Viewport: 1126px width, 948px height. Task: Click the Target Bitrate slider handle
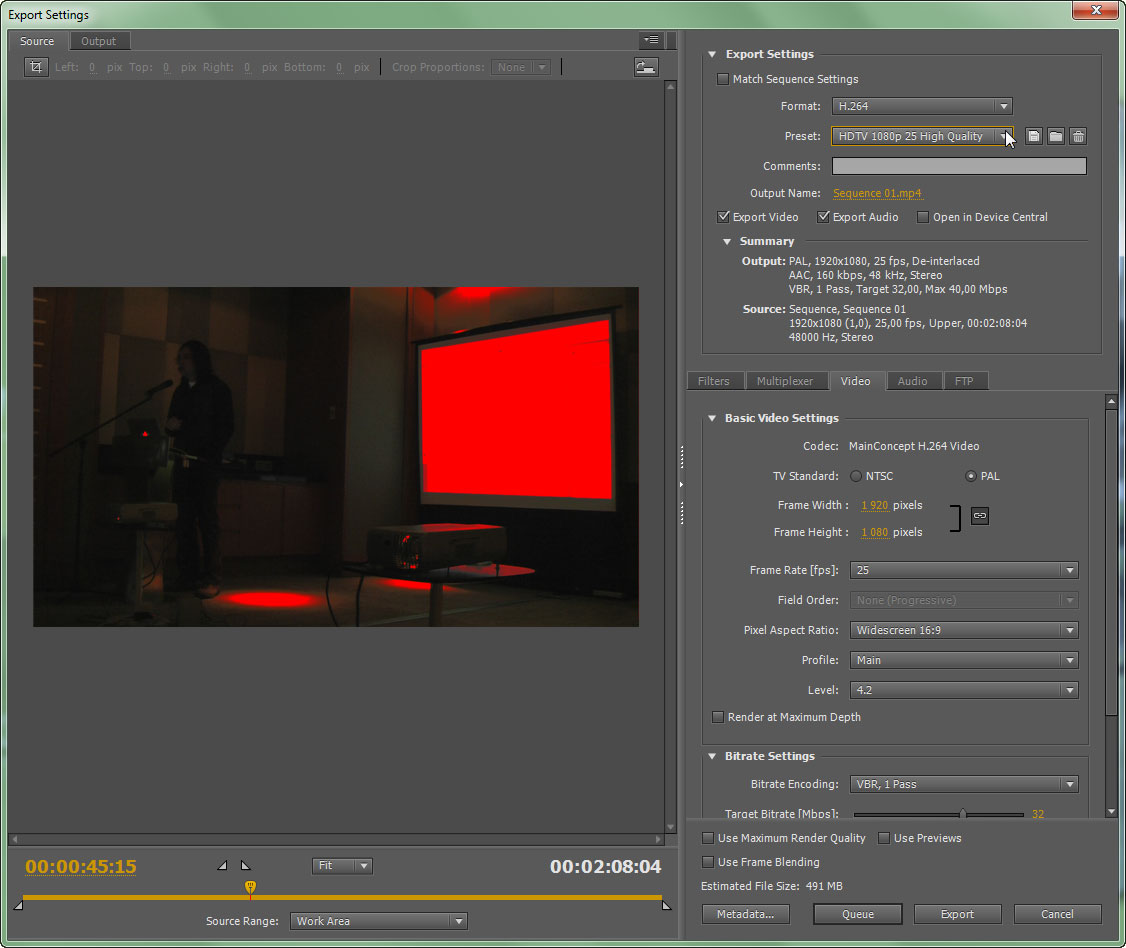[962, 814]
